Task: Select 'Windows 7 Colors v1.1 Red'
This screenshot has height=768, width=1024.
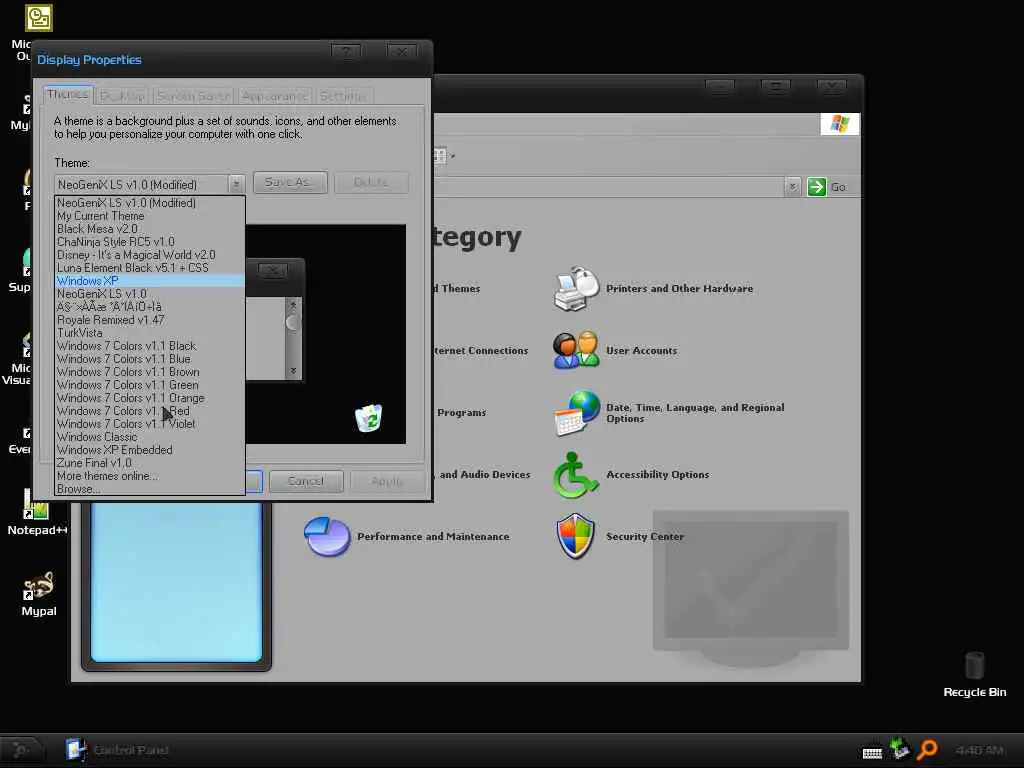Action: click(150, 411)
